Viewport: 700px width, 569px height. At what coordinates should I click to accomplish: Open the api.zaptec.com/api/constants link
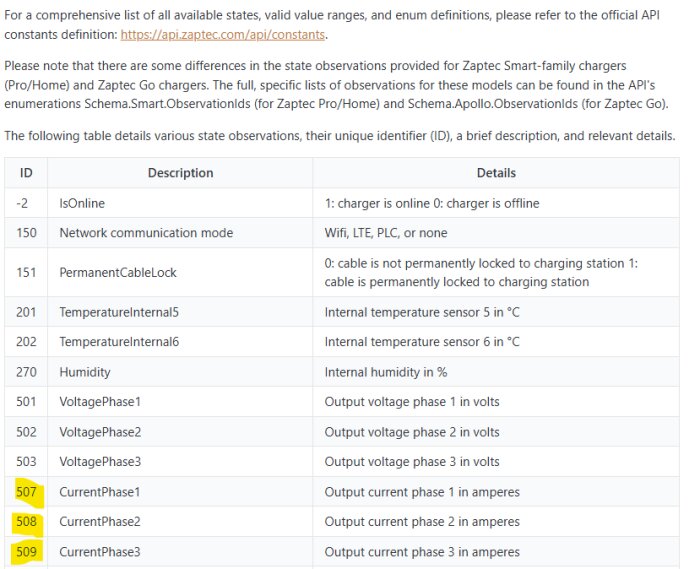point(222,34)
